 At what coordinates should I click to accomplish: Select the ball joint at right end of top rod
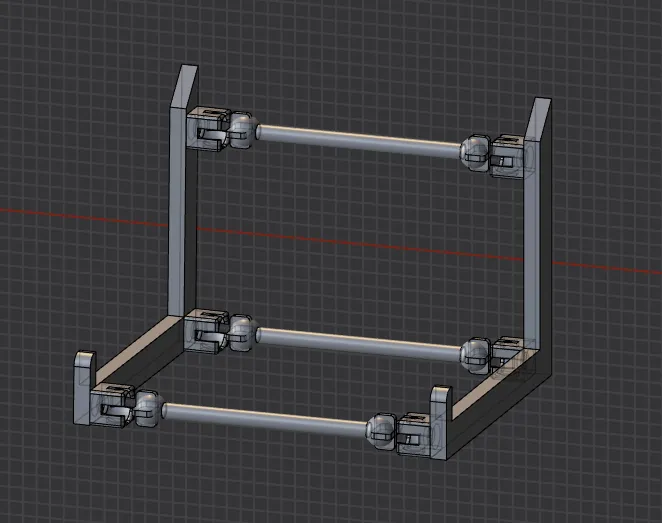tap(475, 153)
